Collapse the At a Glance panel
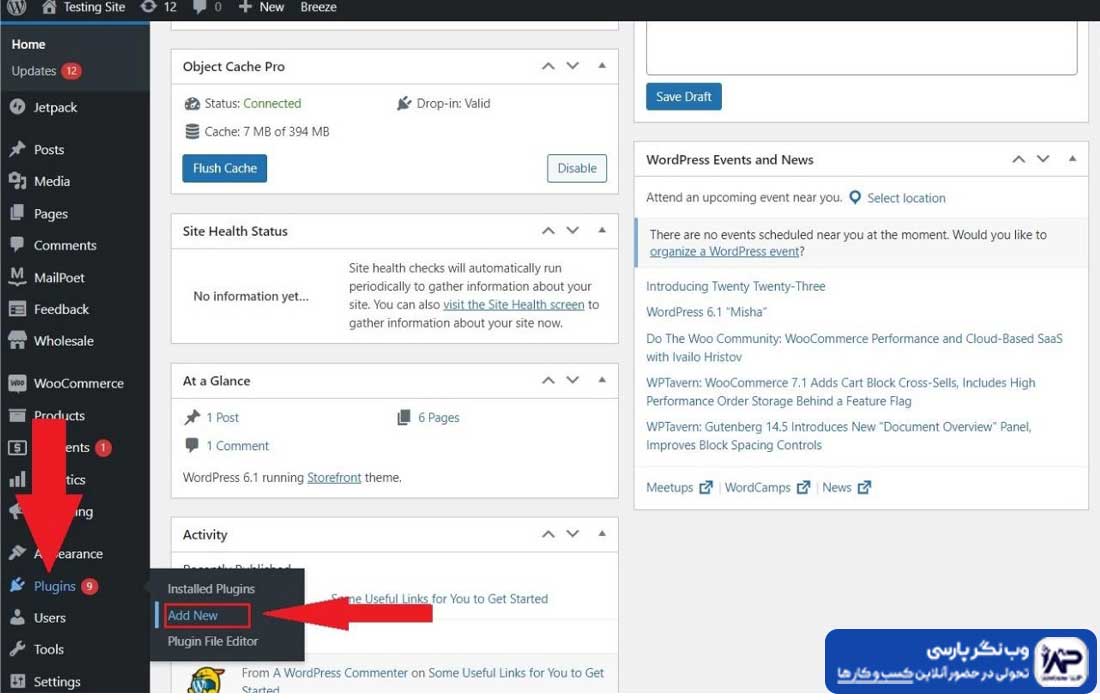The image size is (1100, 700). click(x=602, y=380)
